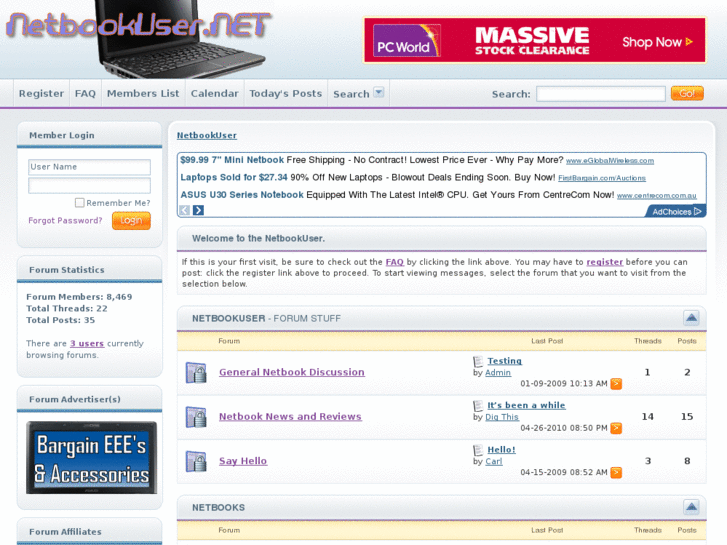The height and width of the screenshot is (545, 727).
Task: Open Laptops Sold for $27.34 ad
Action: pos(234,177)
